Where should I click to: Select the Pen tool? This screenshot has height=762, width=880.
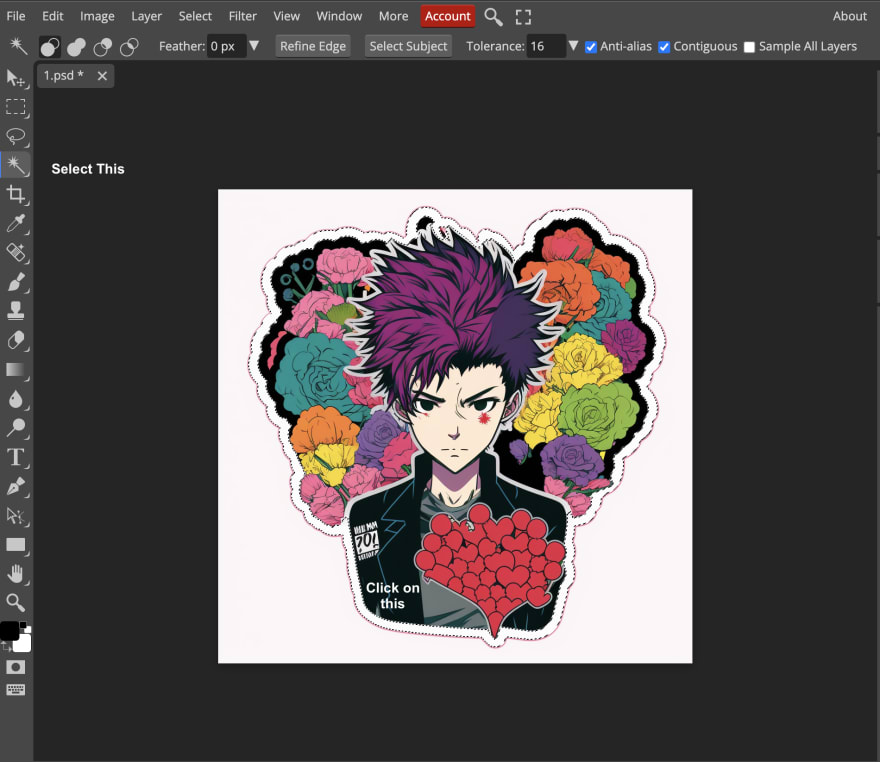pyautogui.click(x=16, y=486)
